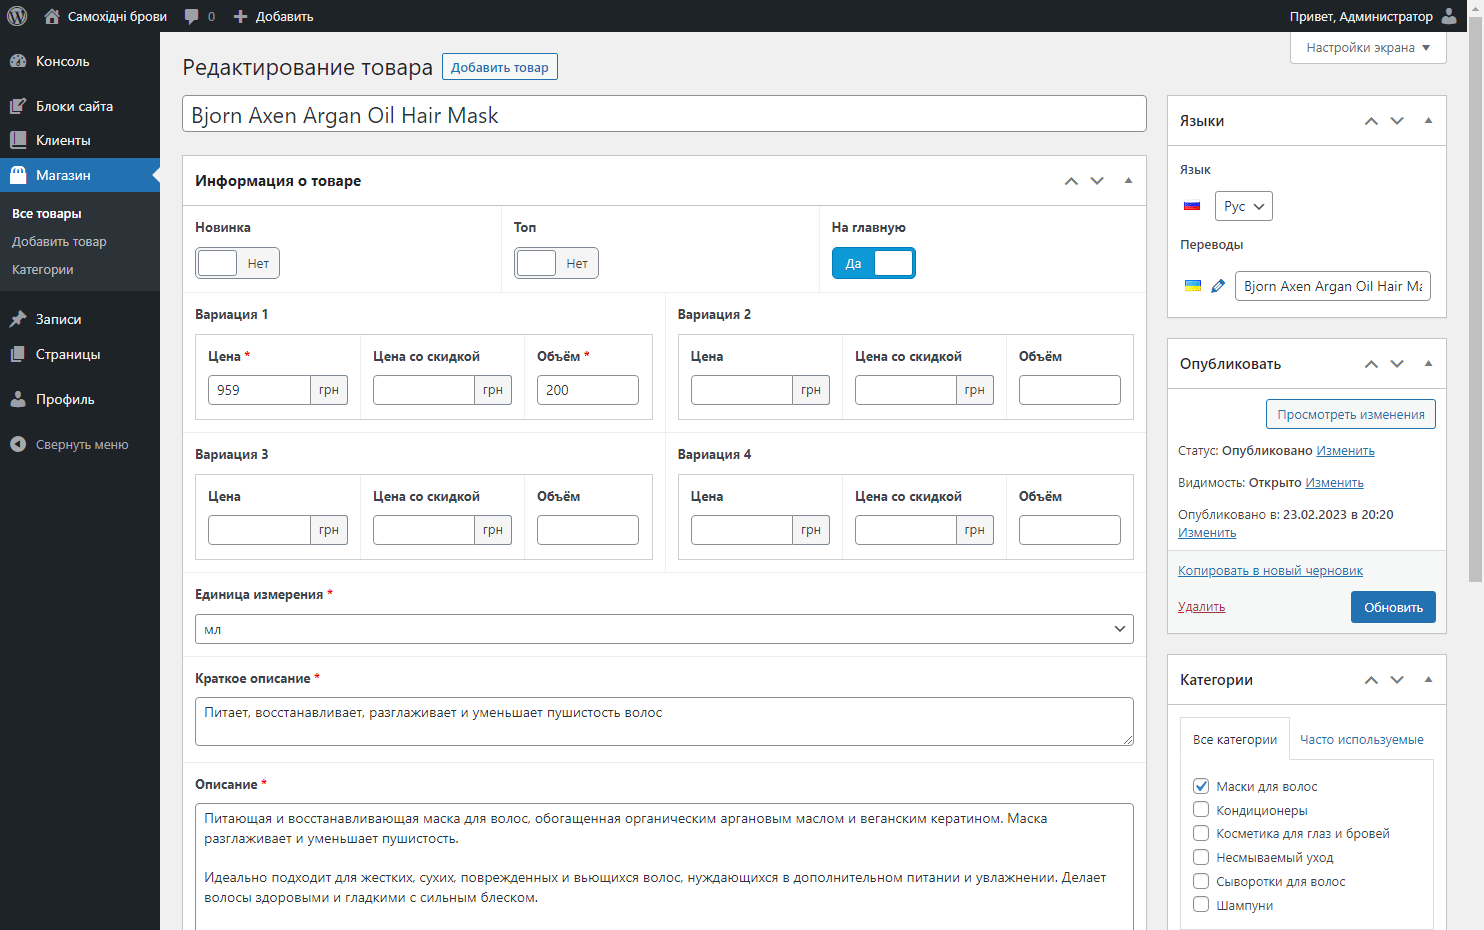Viewport: 1484px width, 930px height.
Task: Click the Копировать в новый черновик link
Action: pos(1270,571)
